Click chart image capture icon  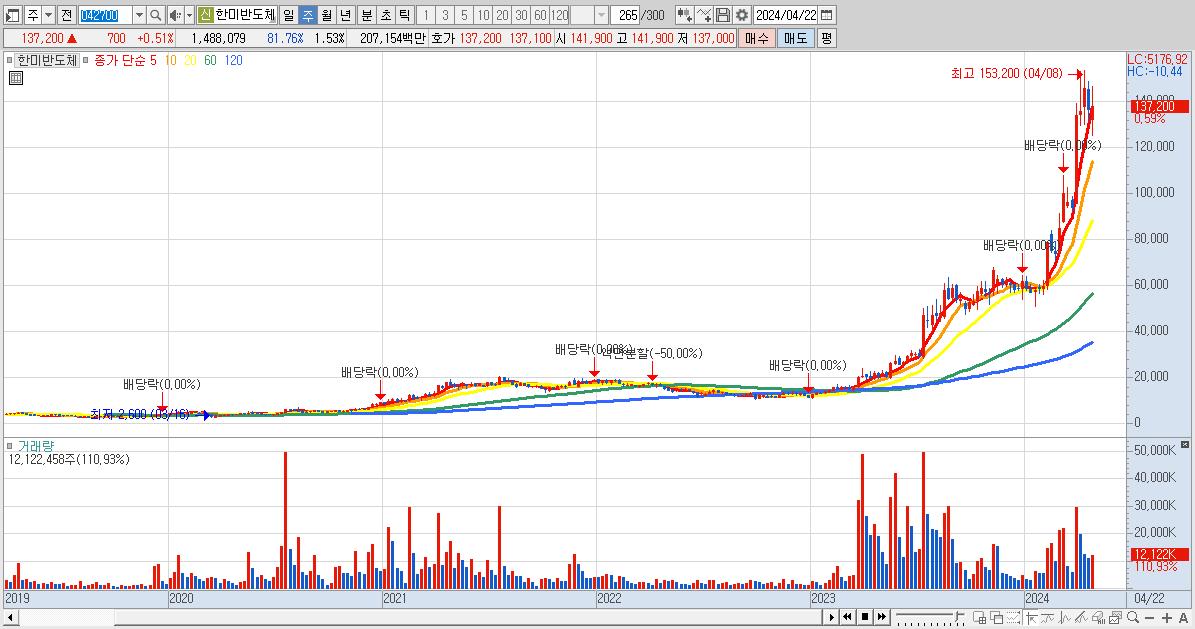[1116, 618]
